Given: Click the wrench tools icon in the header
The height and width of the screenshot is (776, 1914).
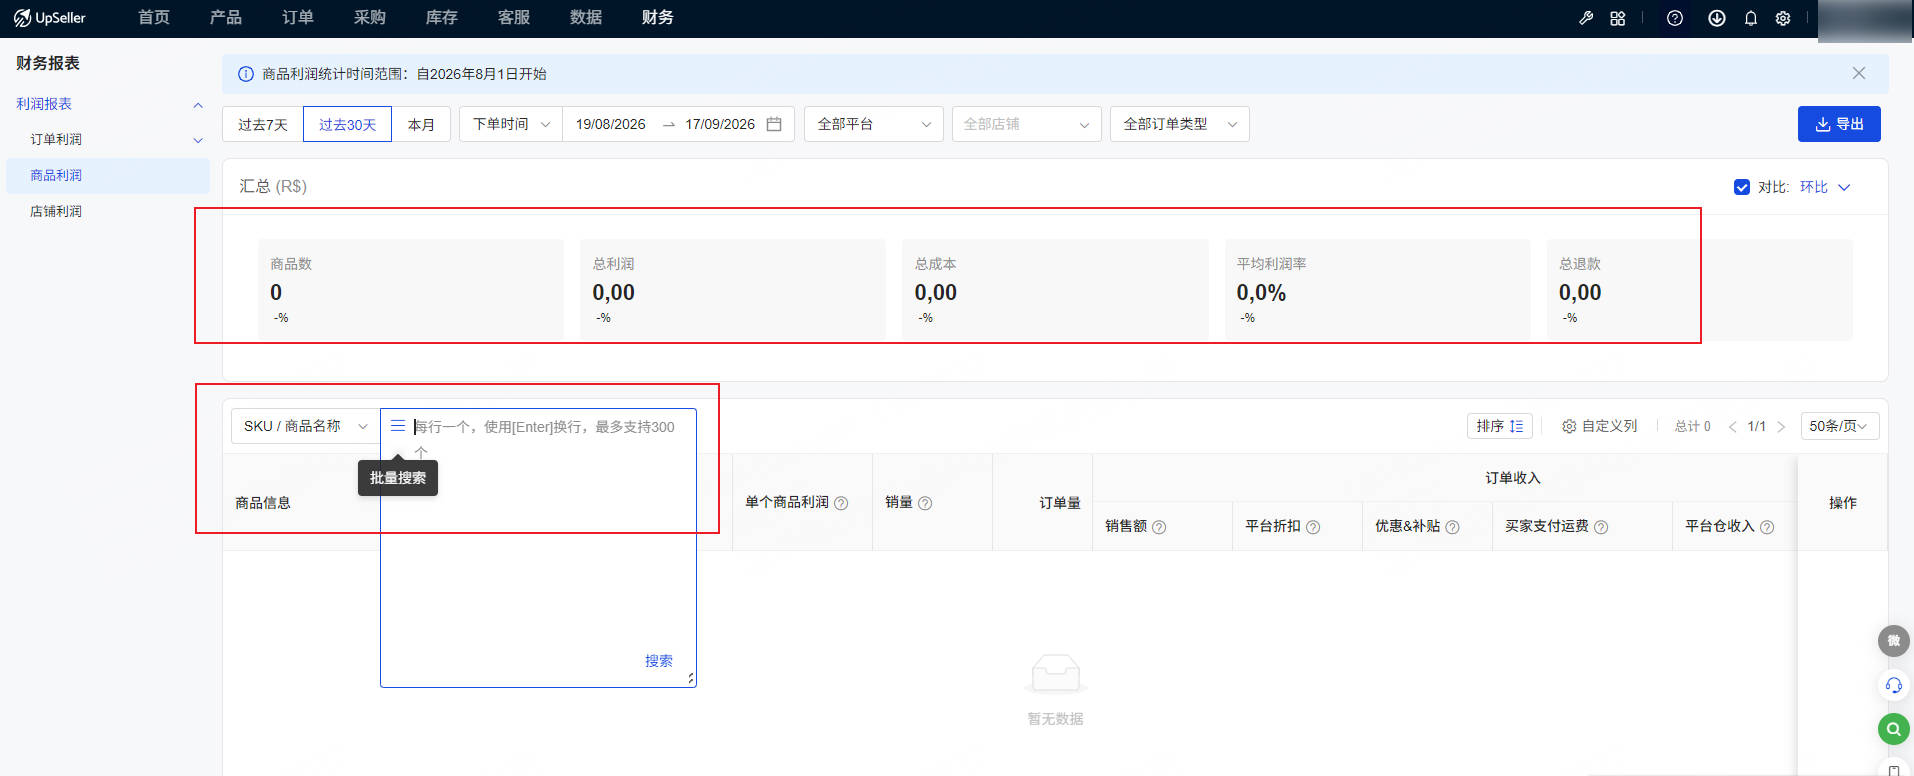Looking at the screenshot, I should pos(1586,18).
